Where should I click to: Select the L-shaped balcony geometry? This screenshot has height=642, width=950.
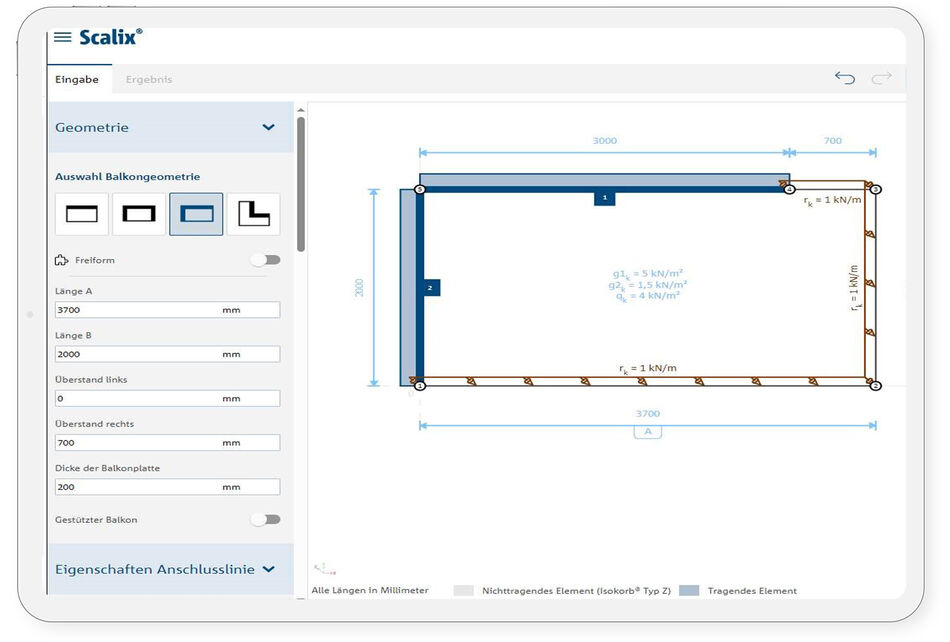(253, 214)
